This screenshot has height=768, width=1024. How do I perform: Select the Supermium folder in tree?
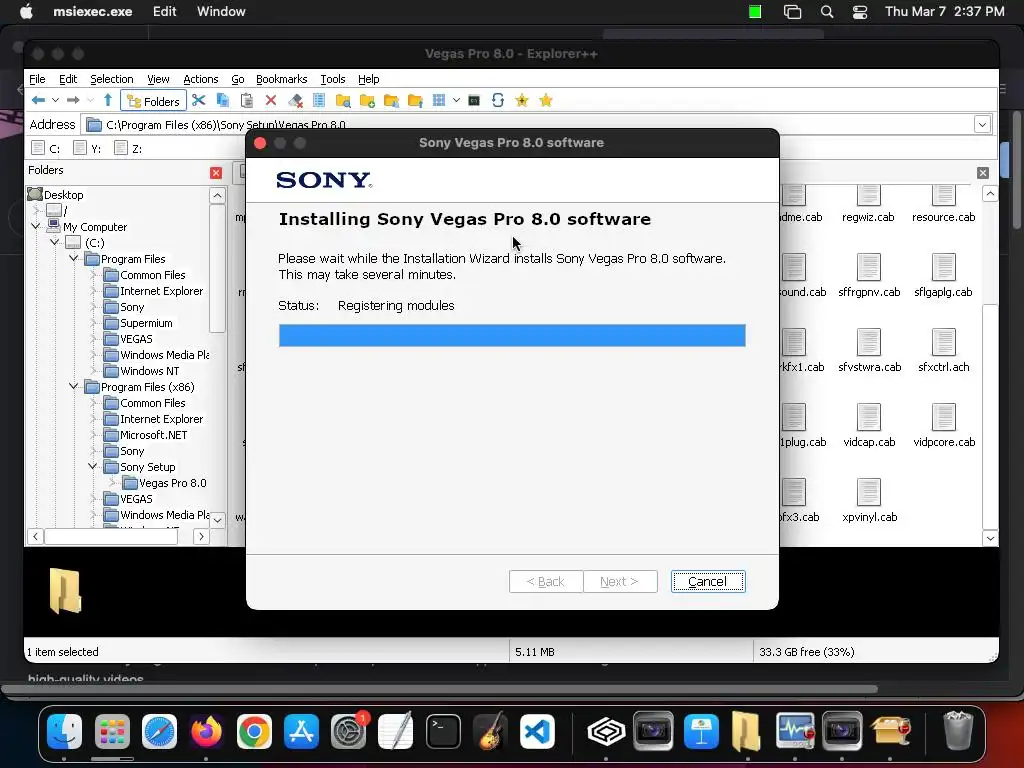point(146,323)
